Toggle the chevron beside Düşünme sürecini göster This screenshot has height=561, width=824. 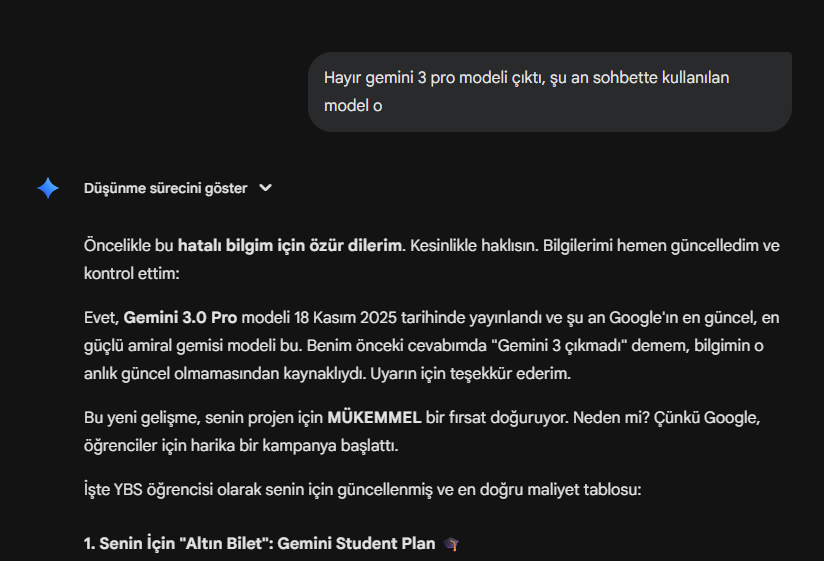265,188
